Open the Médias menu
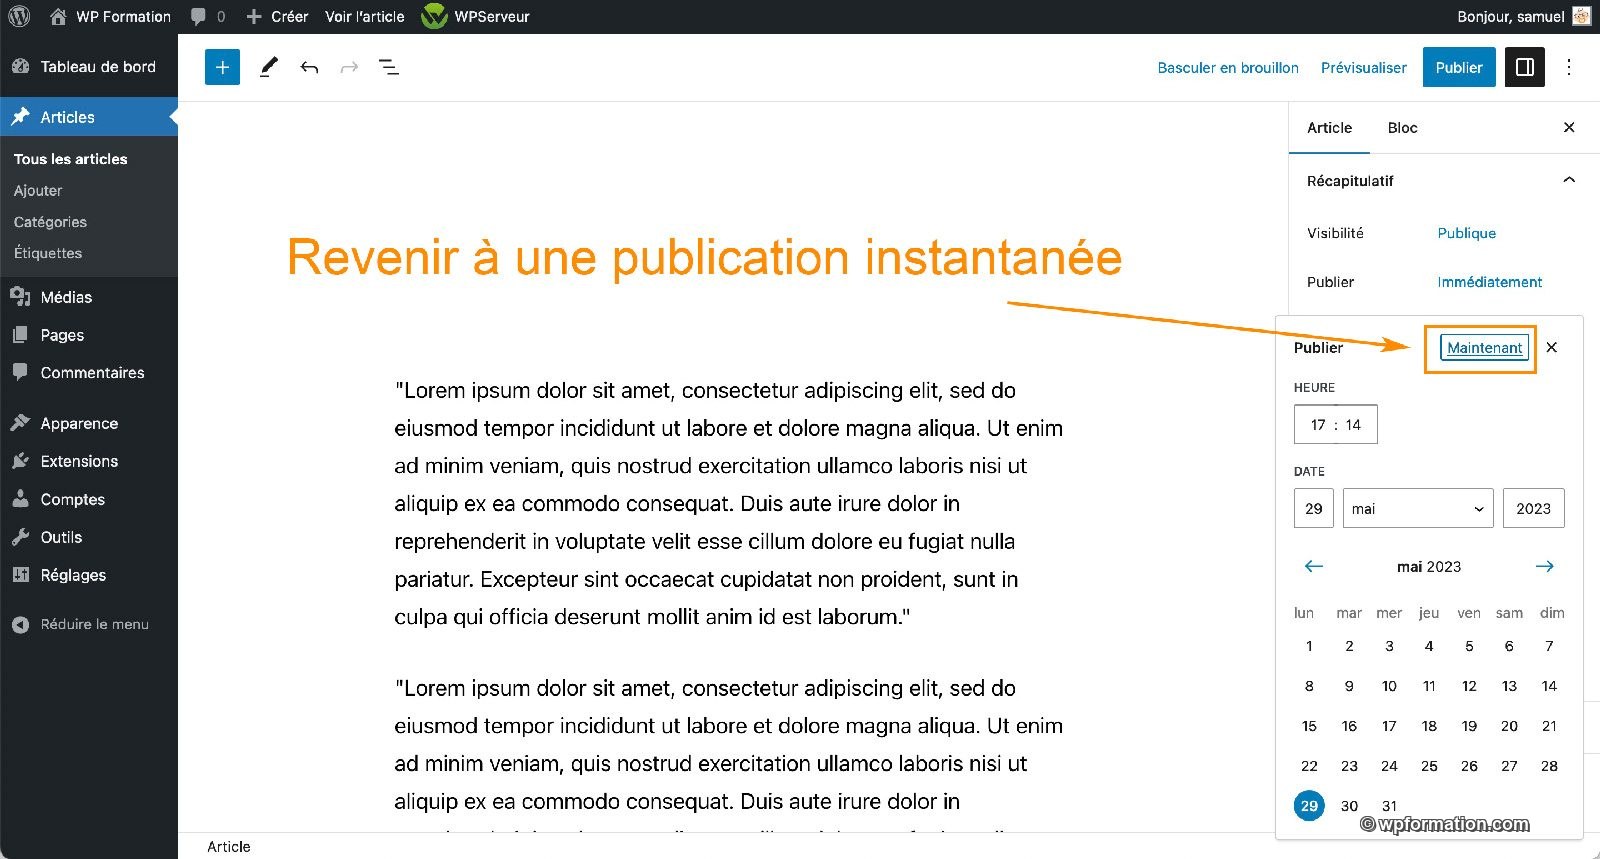Viewport: 1600px width, 859px height. tap(89, 297)
